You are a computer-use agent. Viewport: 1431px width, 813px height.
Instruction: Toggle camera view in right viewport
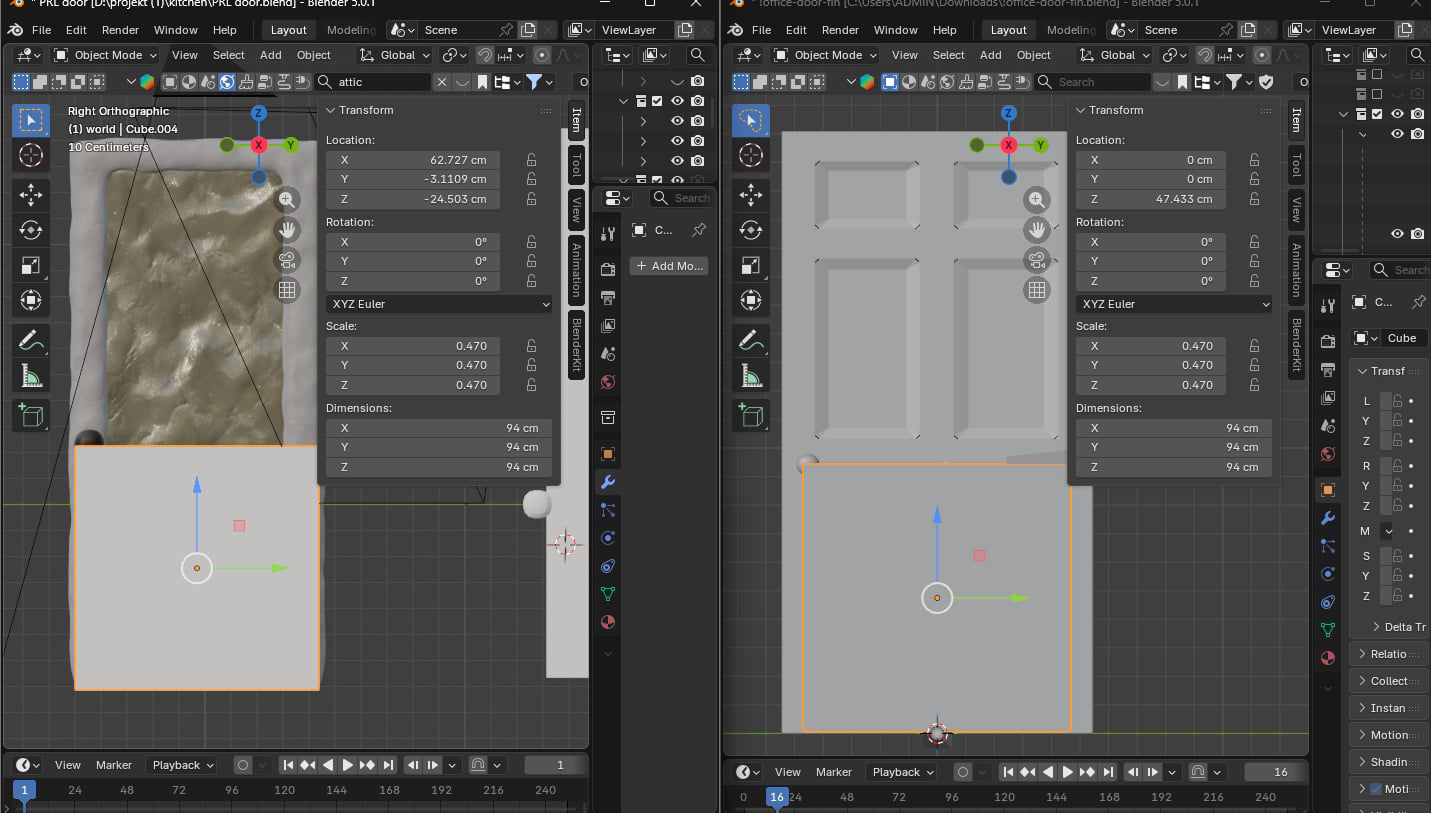pos(1037,260)
